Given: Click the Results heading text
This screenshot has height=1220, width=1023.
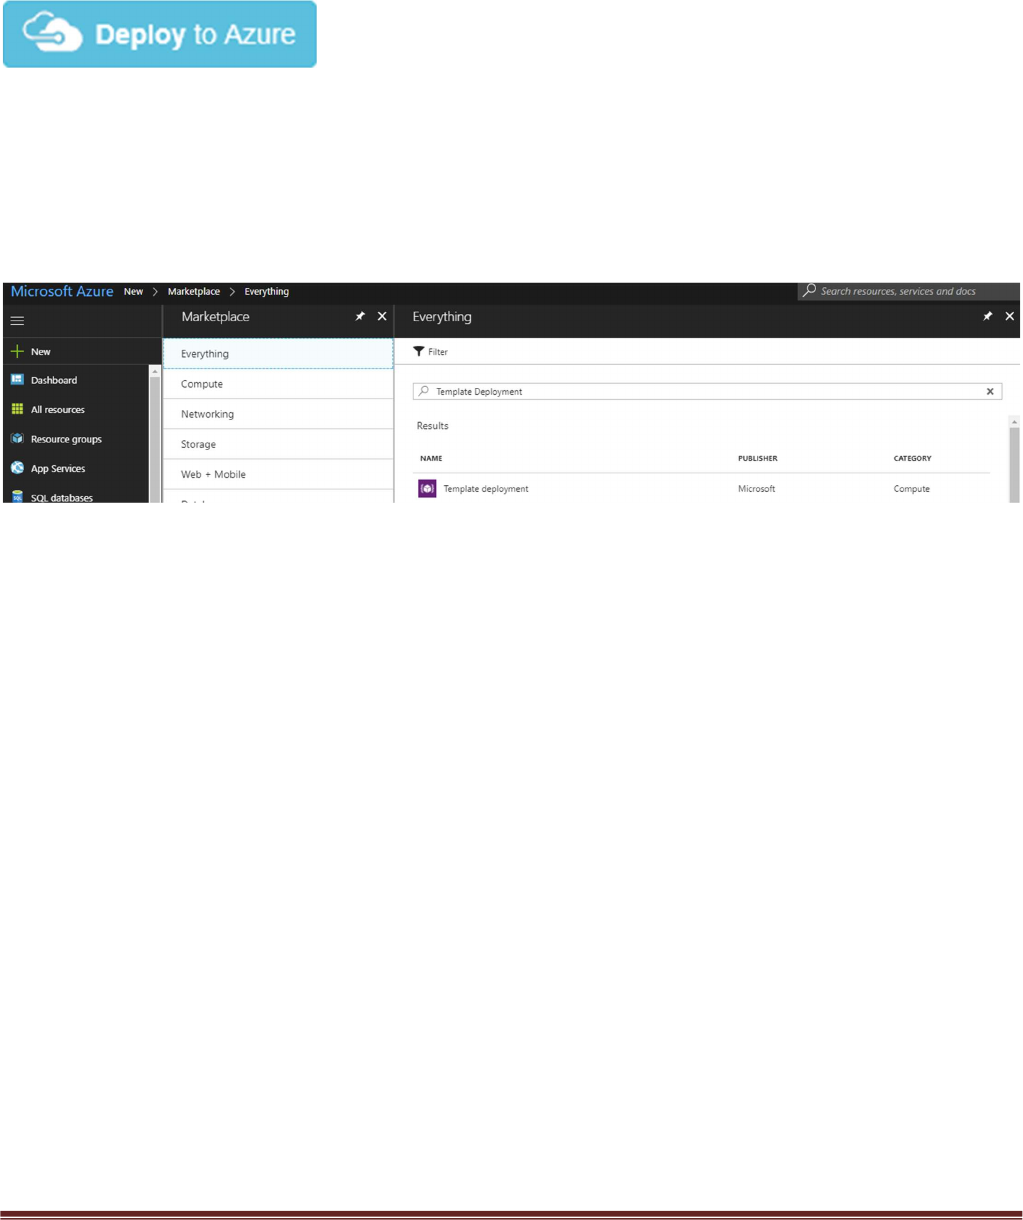Looking at the screenshot, I should (433, 426).
